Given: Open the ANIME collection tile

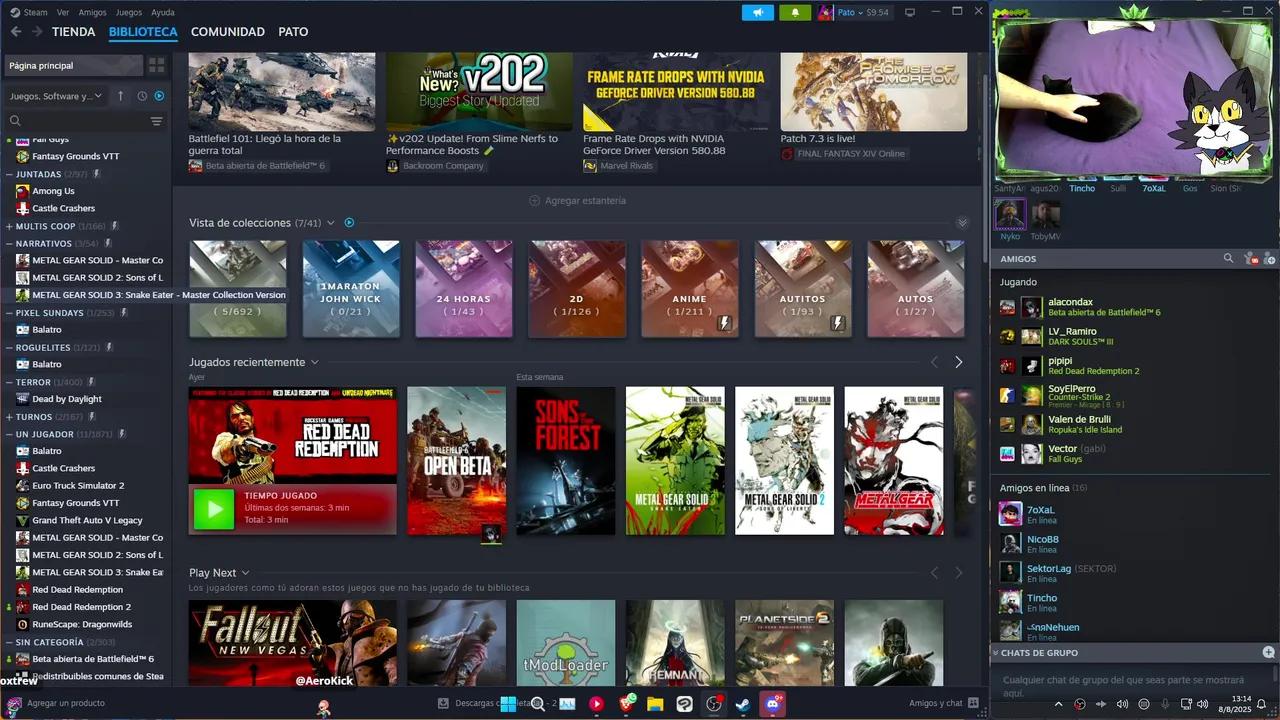Looking at the screenshot, I should coord(690,288).
